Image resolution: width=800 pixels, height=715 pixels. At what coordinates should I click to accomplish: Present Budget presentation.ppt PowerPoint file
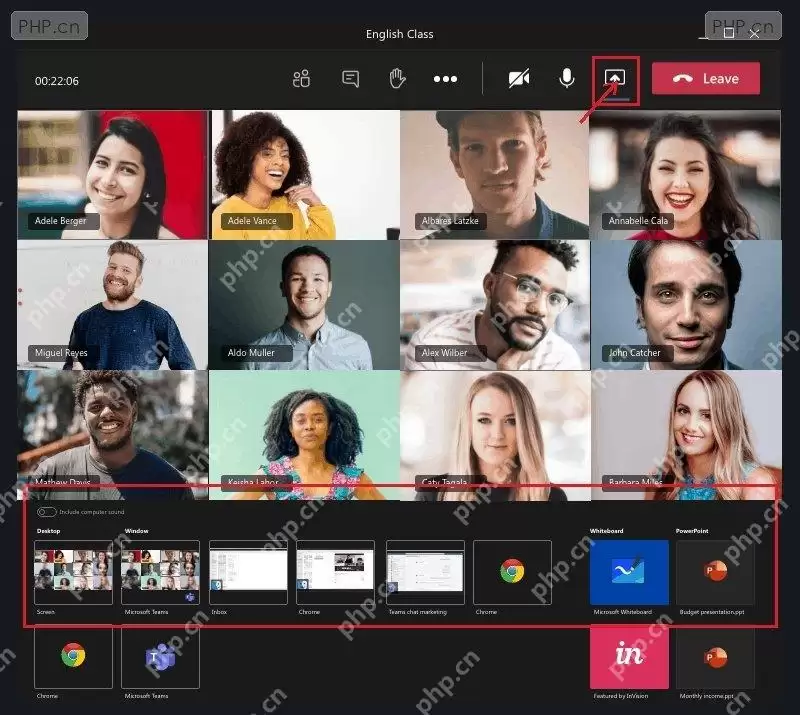coord(715,572)
